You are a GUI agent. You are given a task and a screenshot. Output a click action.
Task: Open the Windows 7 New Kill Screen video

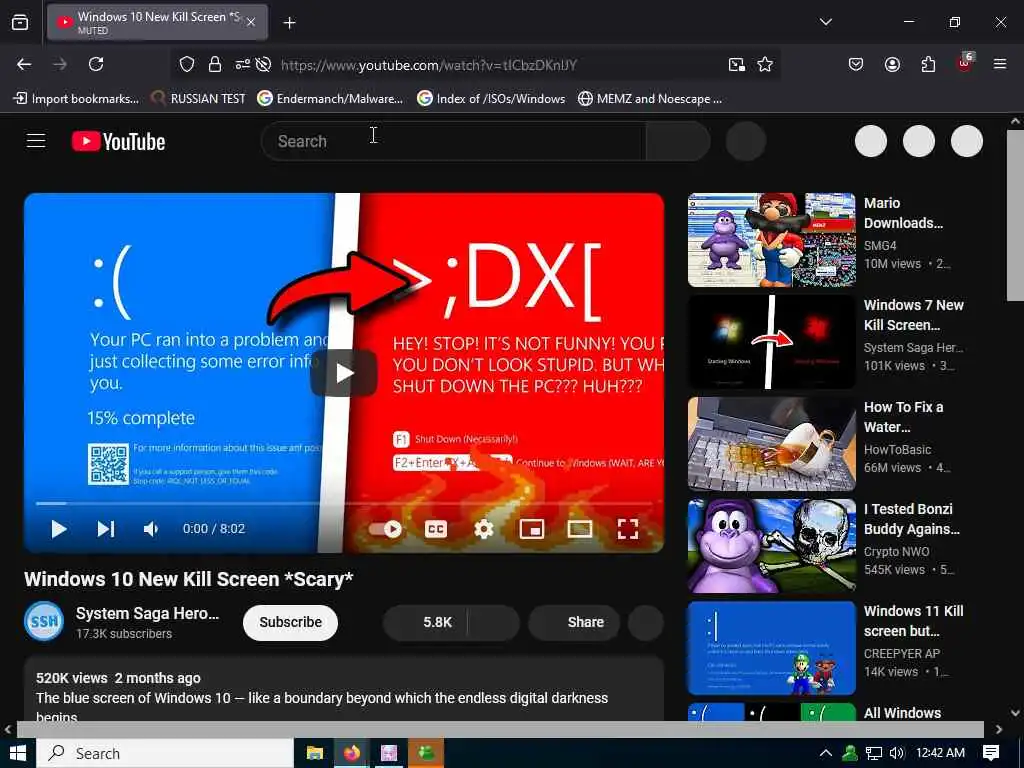coord(771,342)
